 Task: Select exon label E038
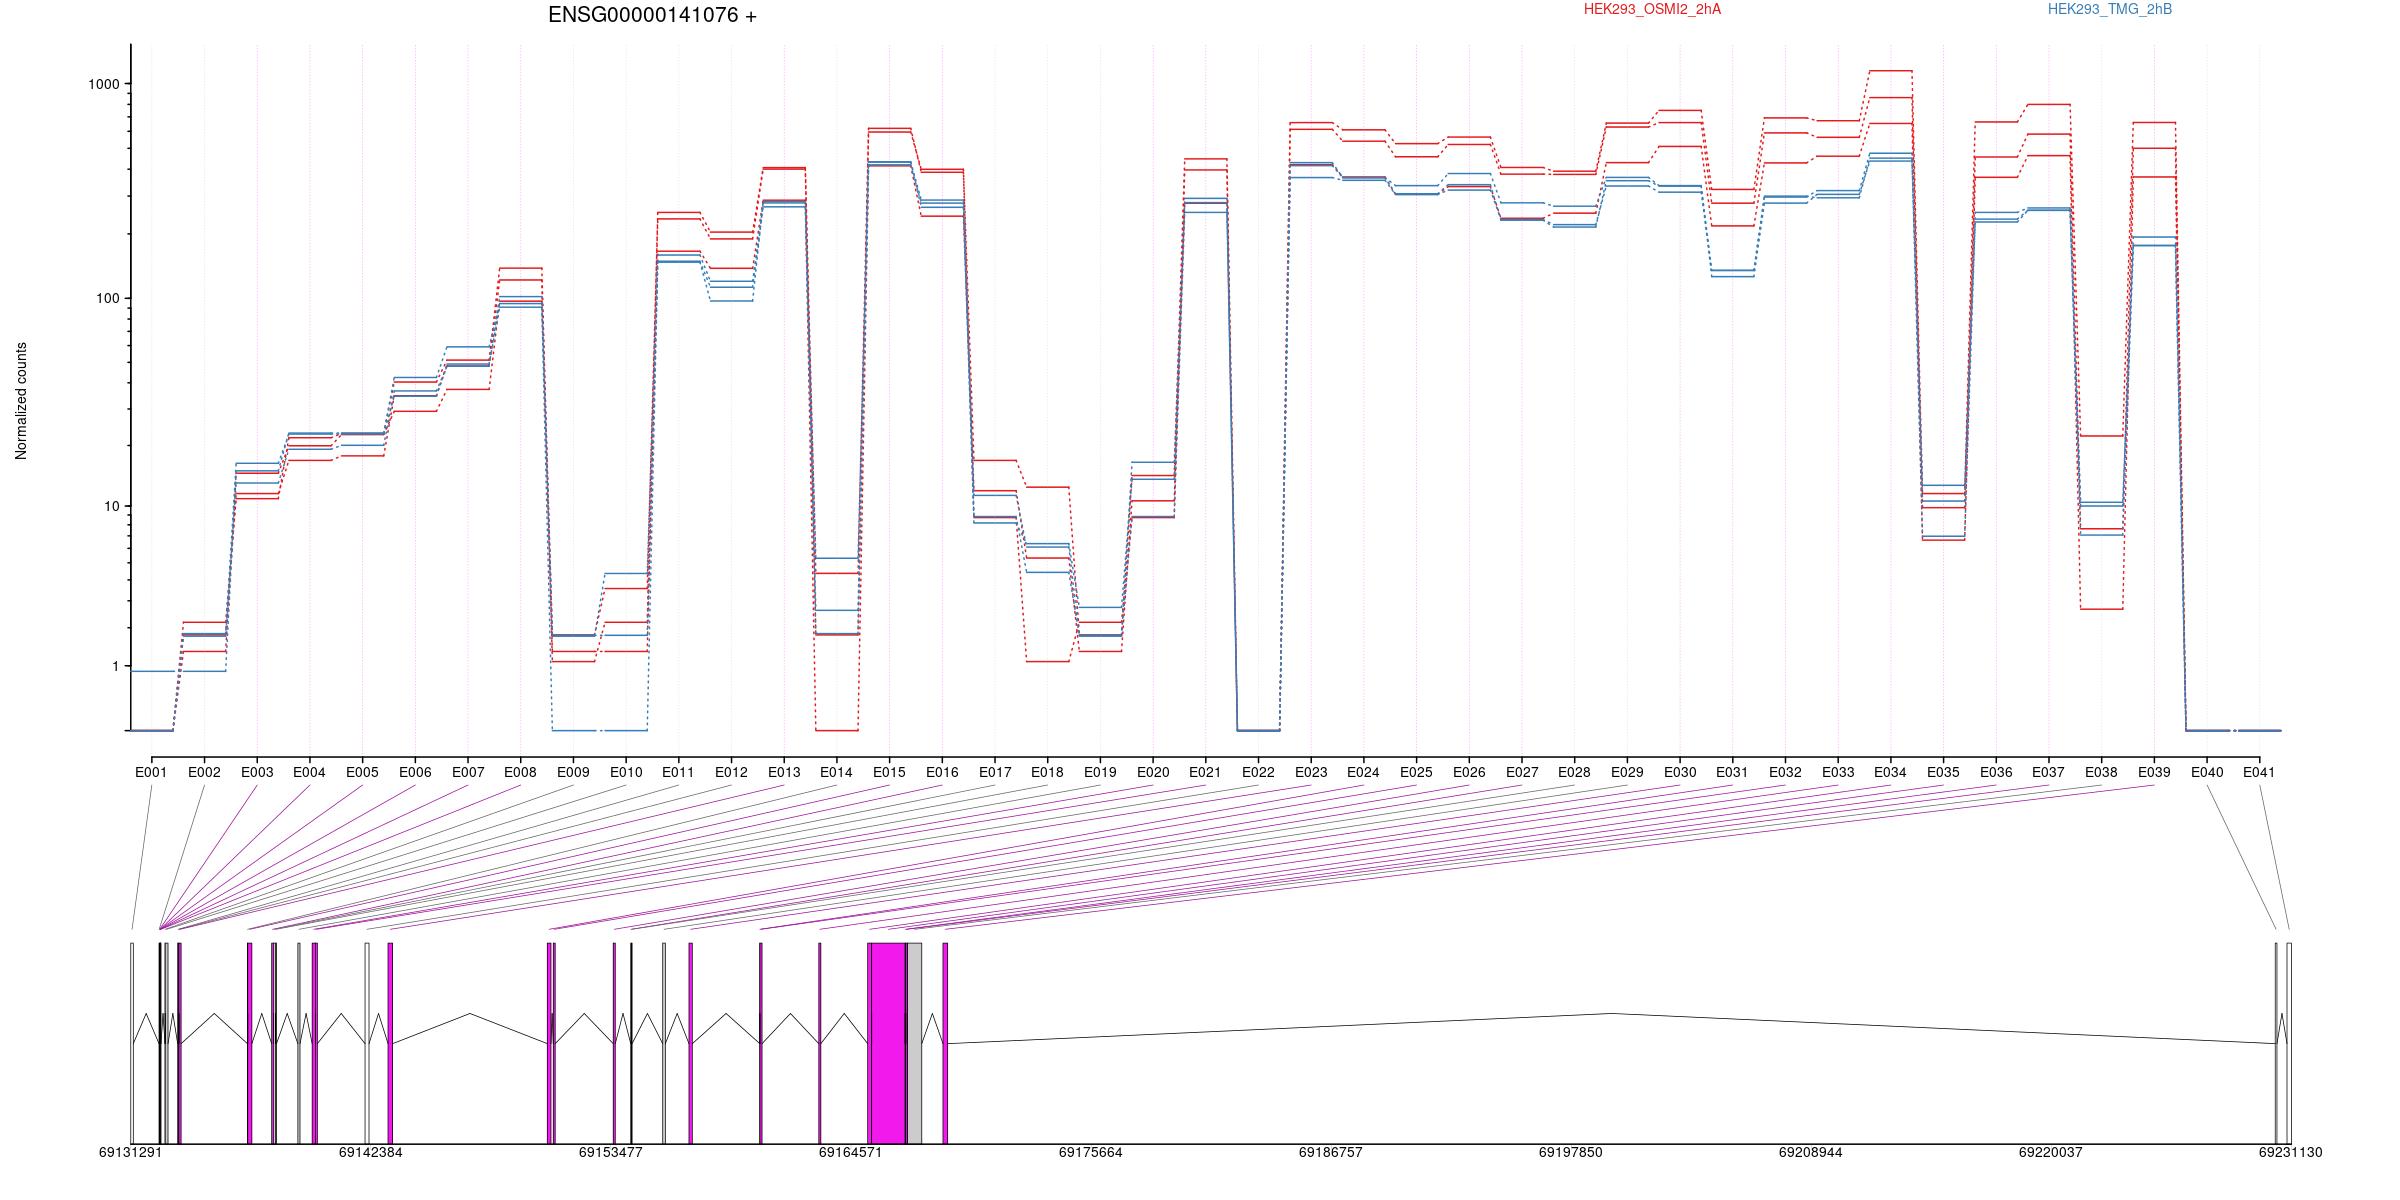2101,772
